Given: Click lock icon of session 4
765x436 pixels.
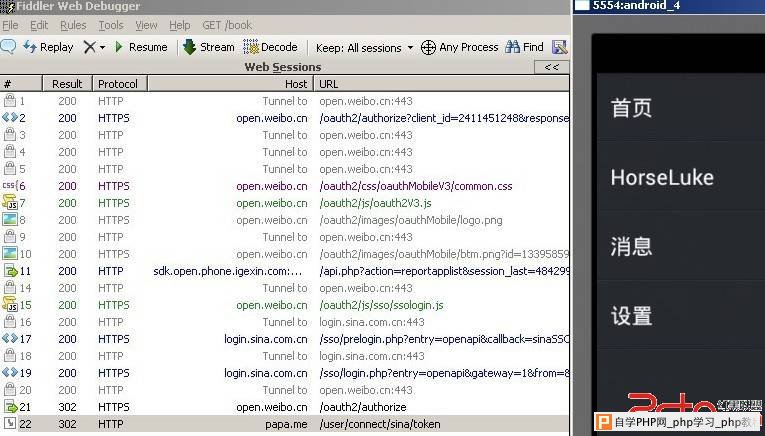Looking at the screenshot, I should pos(9,152).
